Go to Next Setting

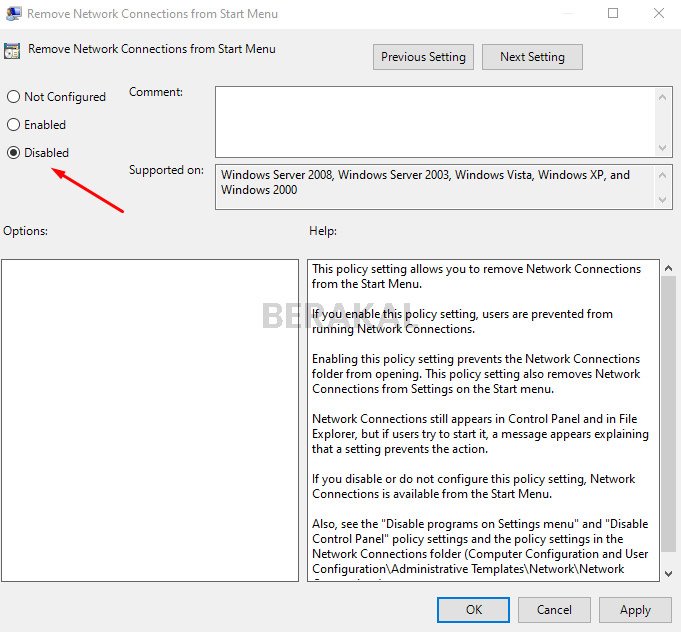532,57
